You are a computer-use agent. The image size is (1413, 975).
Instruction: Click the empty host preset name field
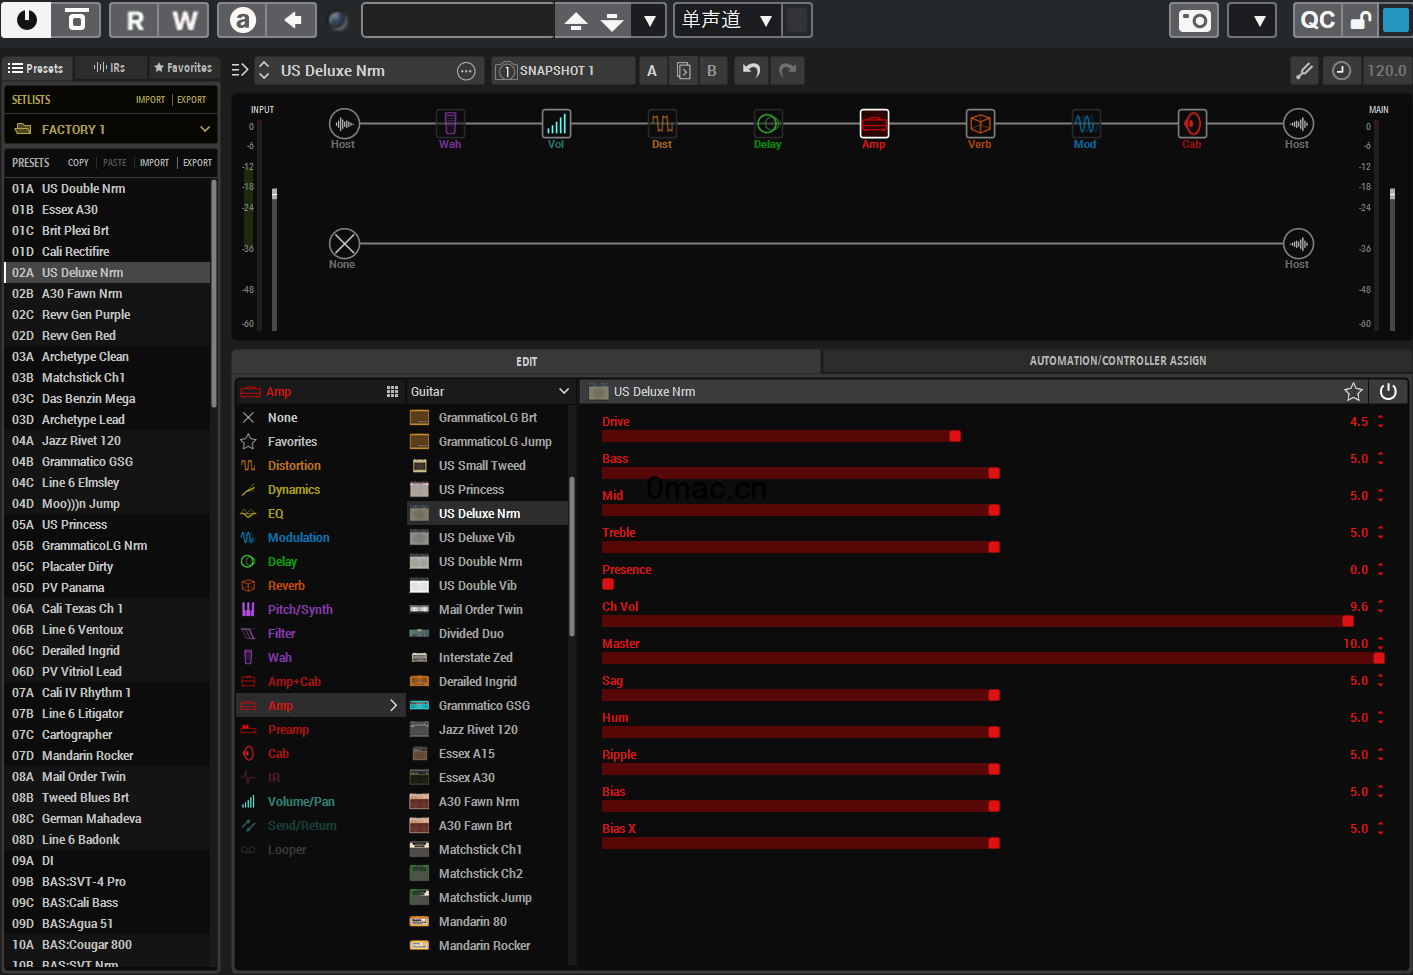[x=458, y=20]
